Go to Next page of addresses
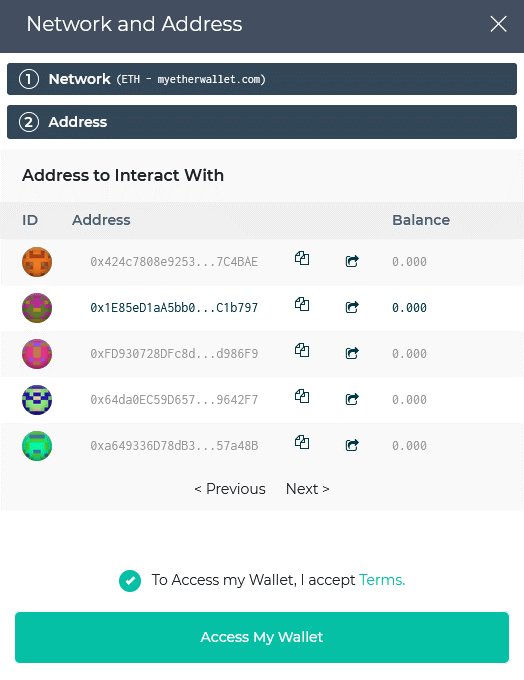 pos(308,489)
